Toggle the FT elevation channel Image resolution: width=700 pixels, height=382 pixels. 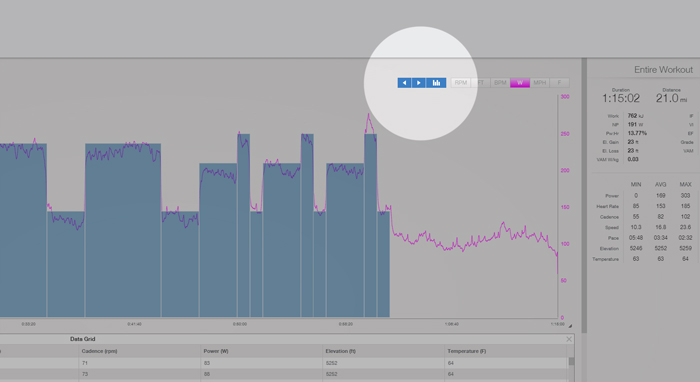pyautogui.click(x=481, y=83)
